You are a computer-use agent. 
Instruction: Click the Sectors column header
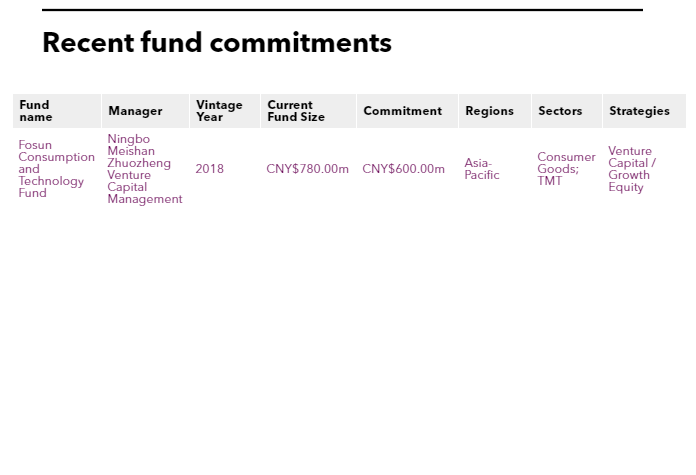567,111
